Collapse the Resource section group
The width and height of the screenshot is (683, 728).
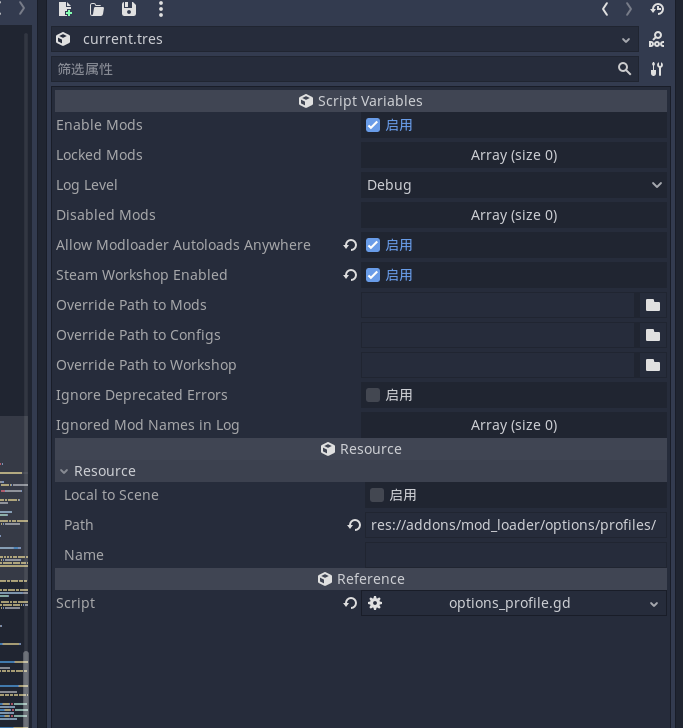point(64,471)
